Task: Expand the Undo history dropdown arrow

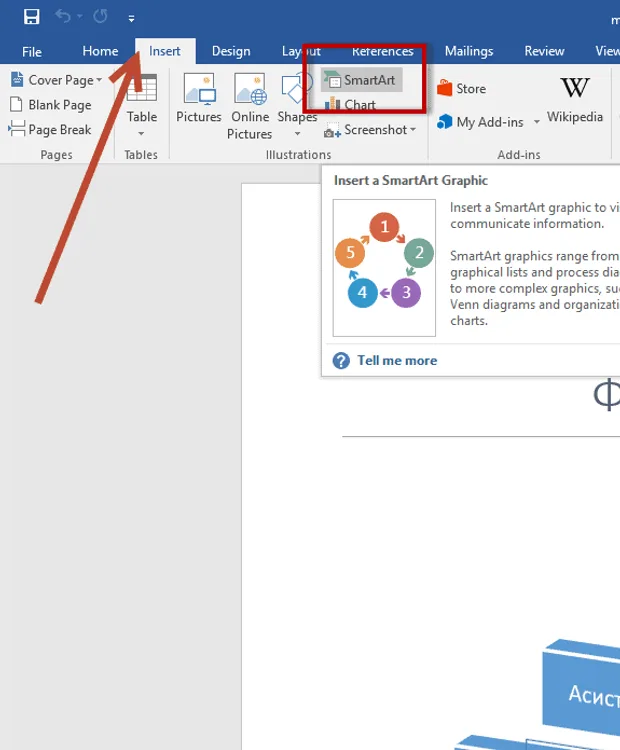Action: coord(80,17)
